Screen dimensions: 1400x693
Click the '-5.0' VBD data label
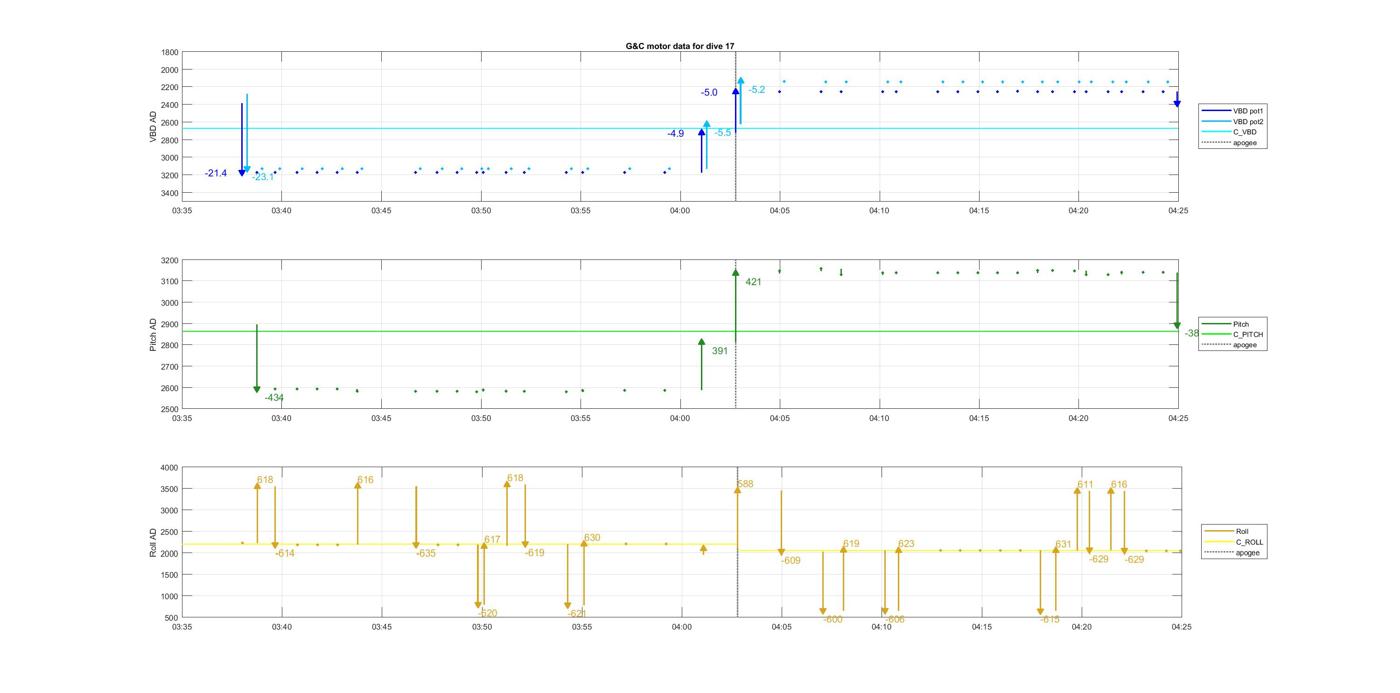pyautogui.click(x=709, y=92)
